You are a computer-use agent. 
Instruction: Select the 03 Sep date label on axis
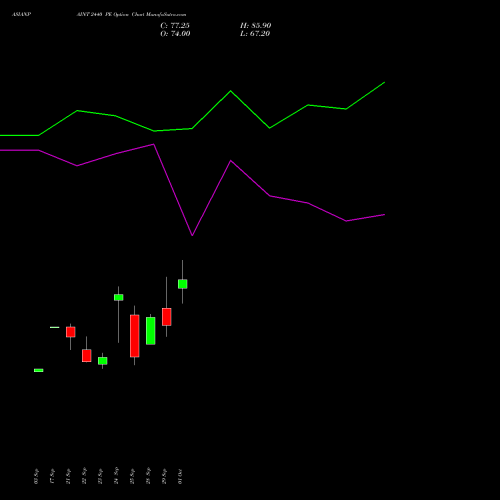(x=36, y=476)
